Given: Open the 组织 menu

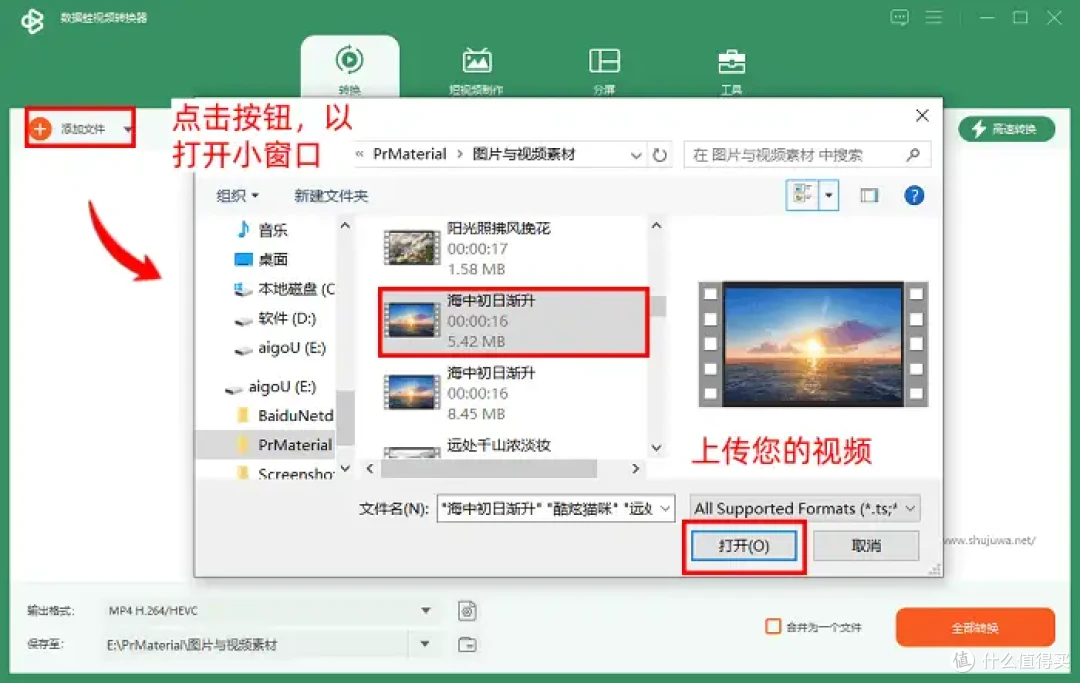Looking at the screenshot, I should coord(237,196).
